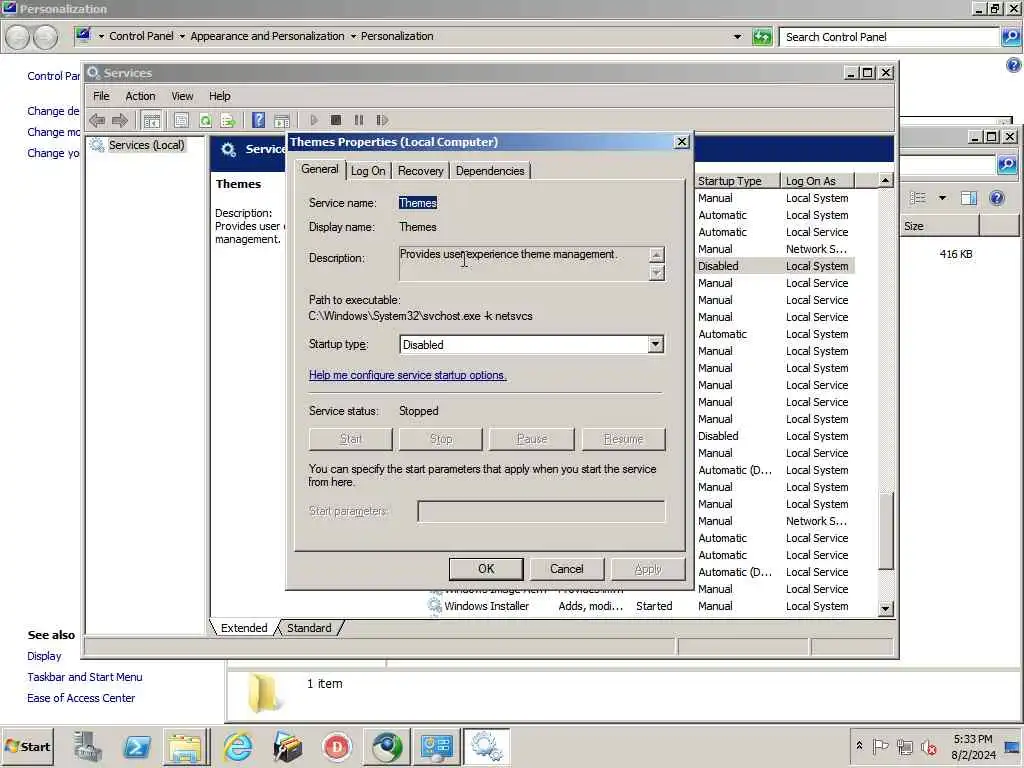Screen dimensions: 1024x768
Task: Click the Services gears icon on taskbar
Action: click(487, 747)
